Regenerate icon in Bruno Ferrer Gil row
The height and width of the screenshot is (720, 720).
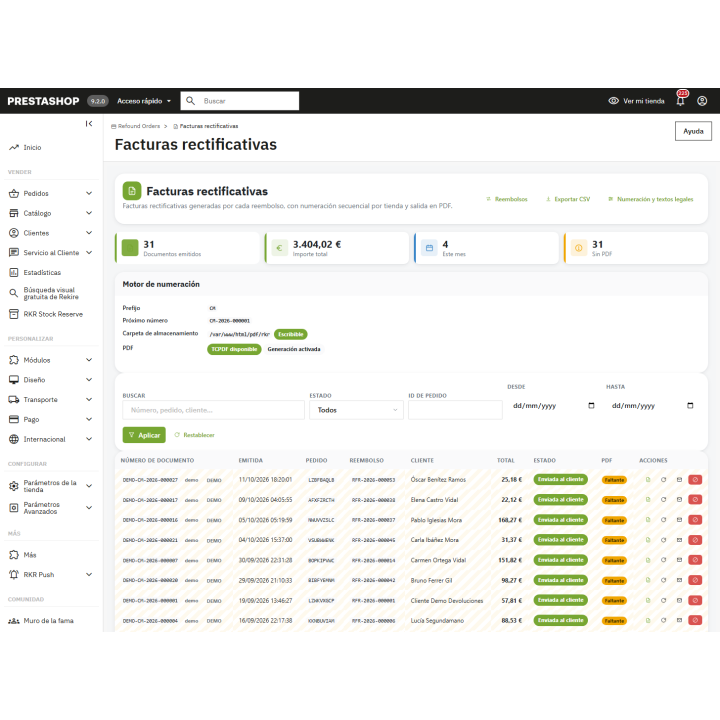(664, 580)
